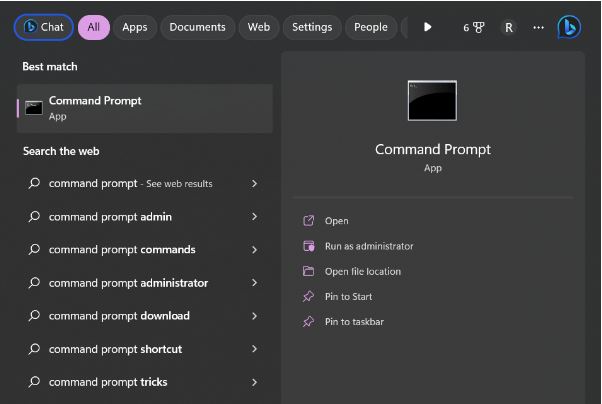602x404 pixels.
Task: Open 'command prompt commands' web suggestion
Action: click(x=145, y=250)
